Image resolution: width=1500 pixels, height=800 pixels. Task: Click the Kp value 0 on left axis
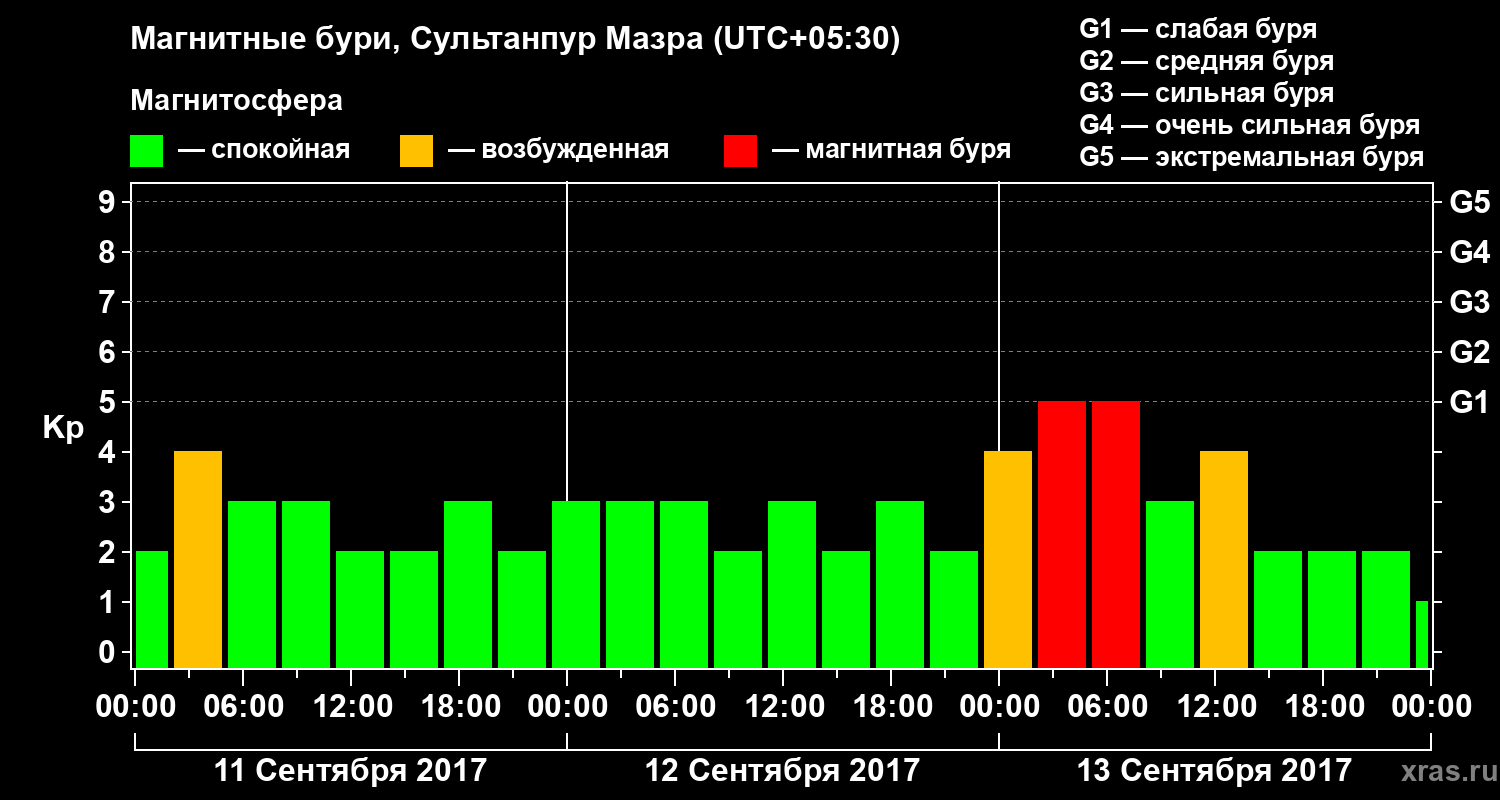tap(109, 652)
